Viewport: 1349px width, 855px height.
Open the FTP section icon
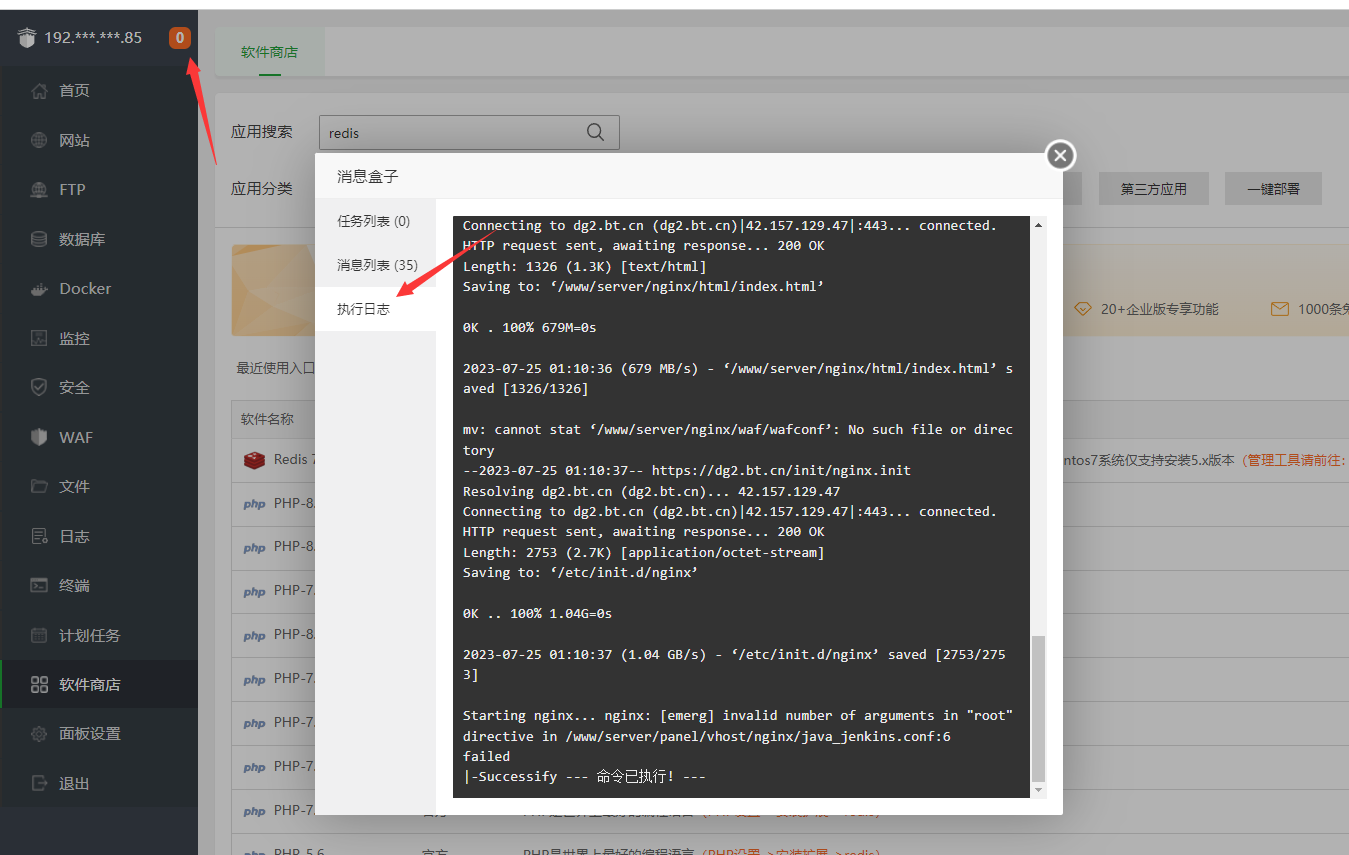(x=39, y=190)
